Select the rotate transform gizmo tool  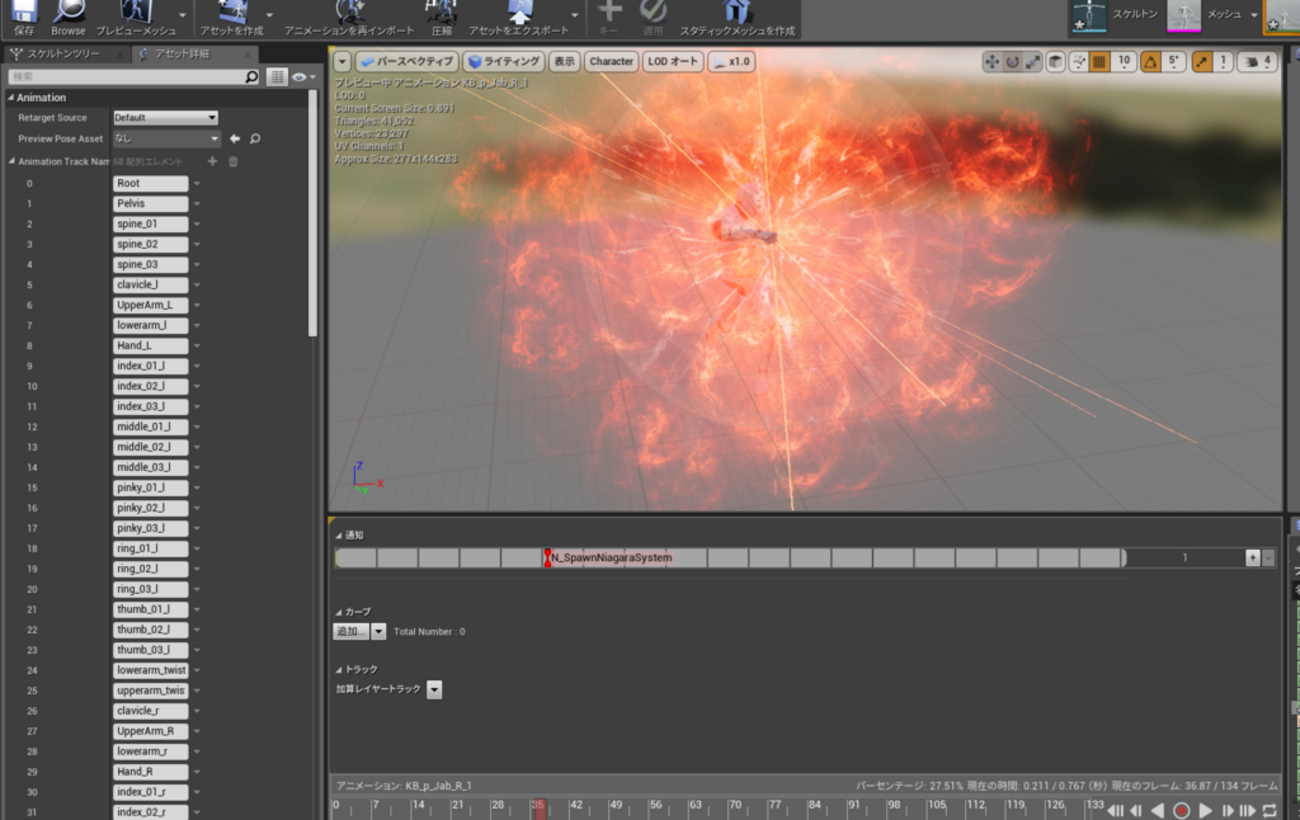tap(1012, 62)
